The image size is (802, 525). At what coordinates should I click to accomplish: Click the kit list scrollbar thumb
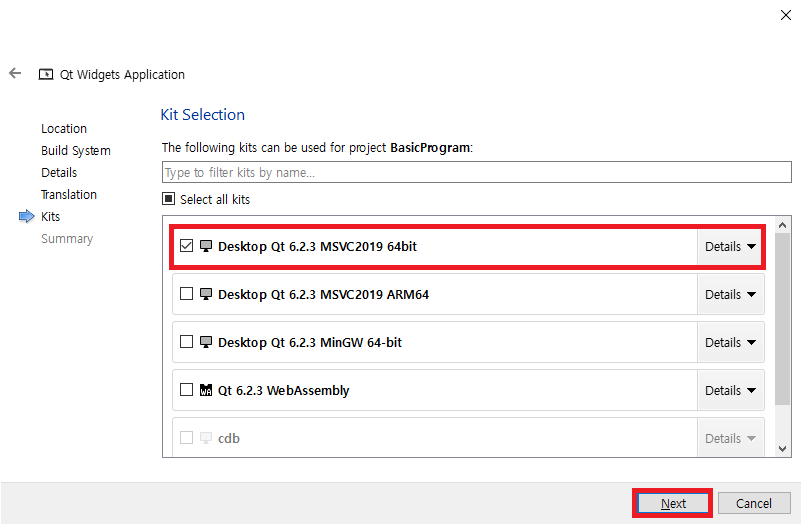(x=782, y=319)
